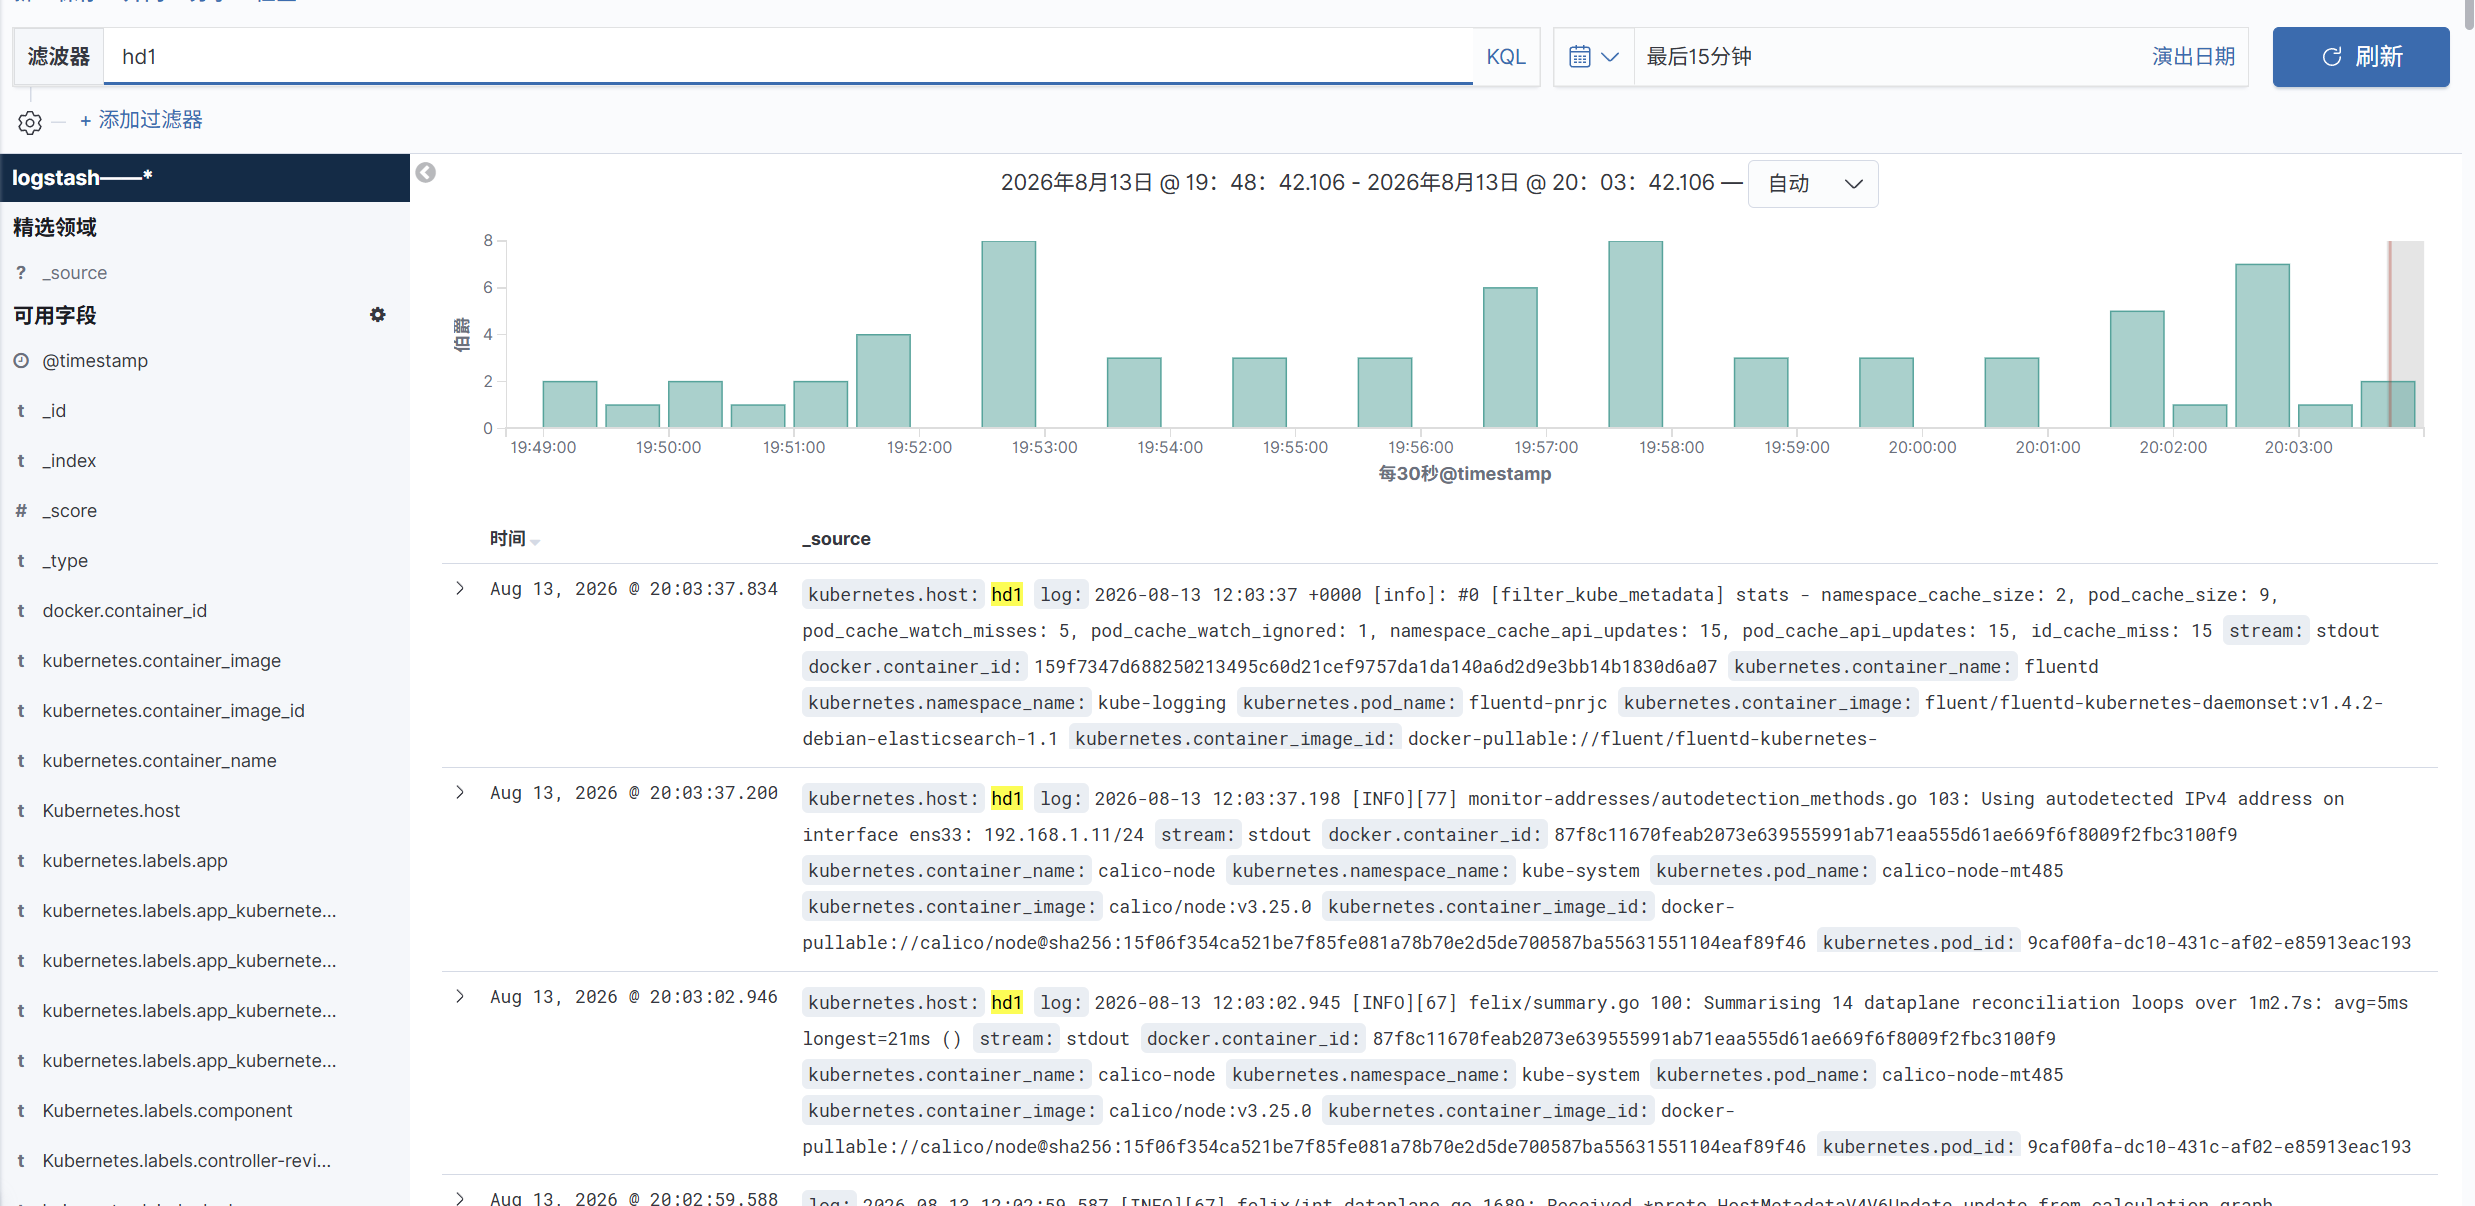Expand log row at 20:03:02.946

pos(460,997)
